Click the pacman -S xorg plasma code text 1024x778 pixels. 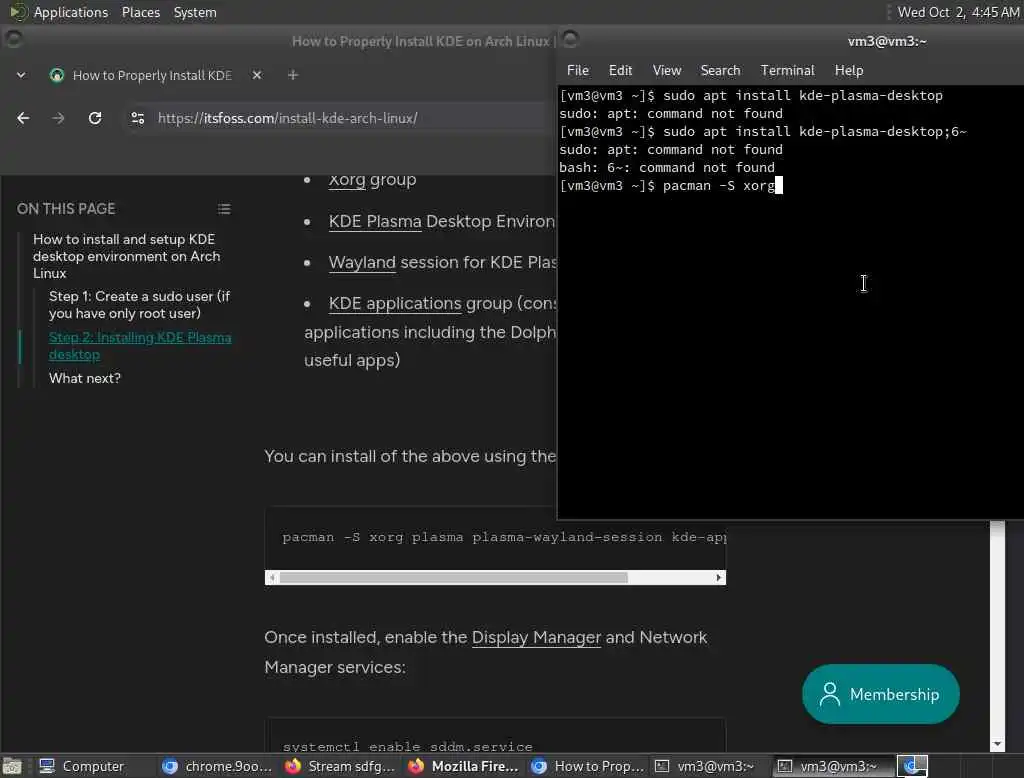coord(504,537)
